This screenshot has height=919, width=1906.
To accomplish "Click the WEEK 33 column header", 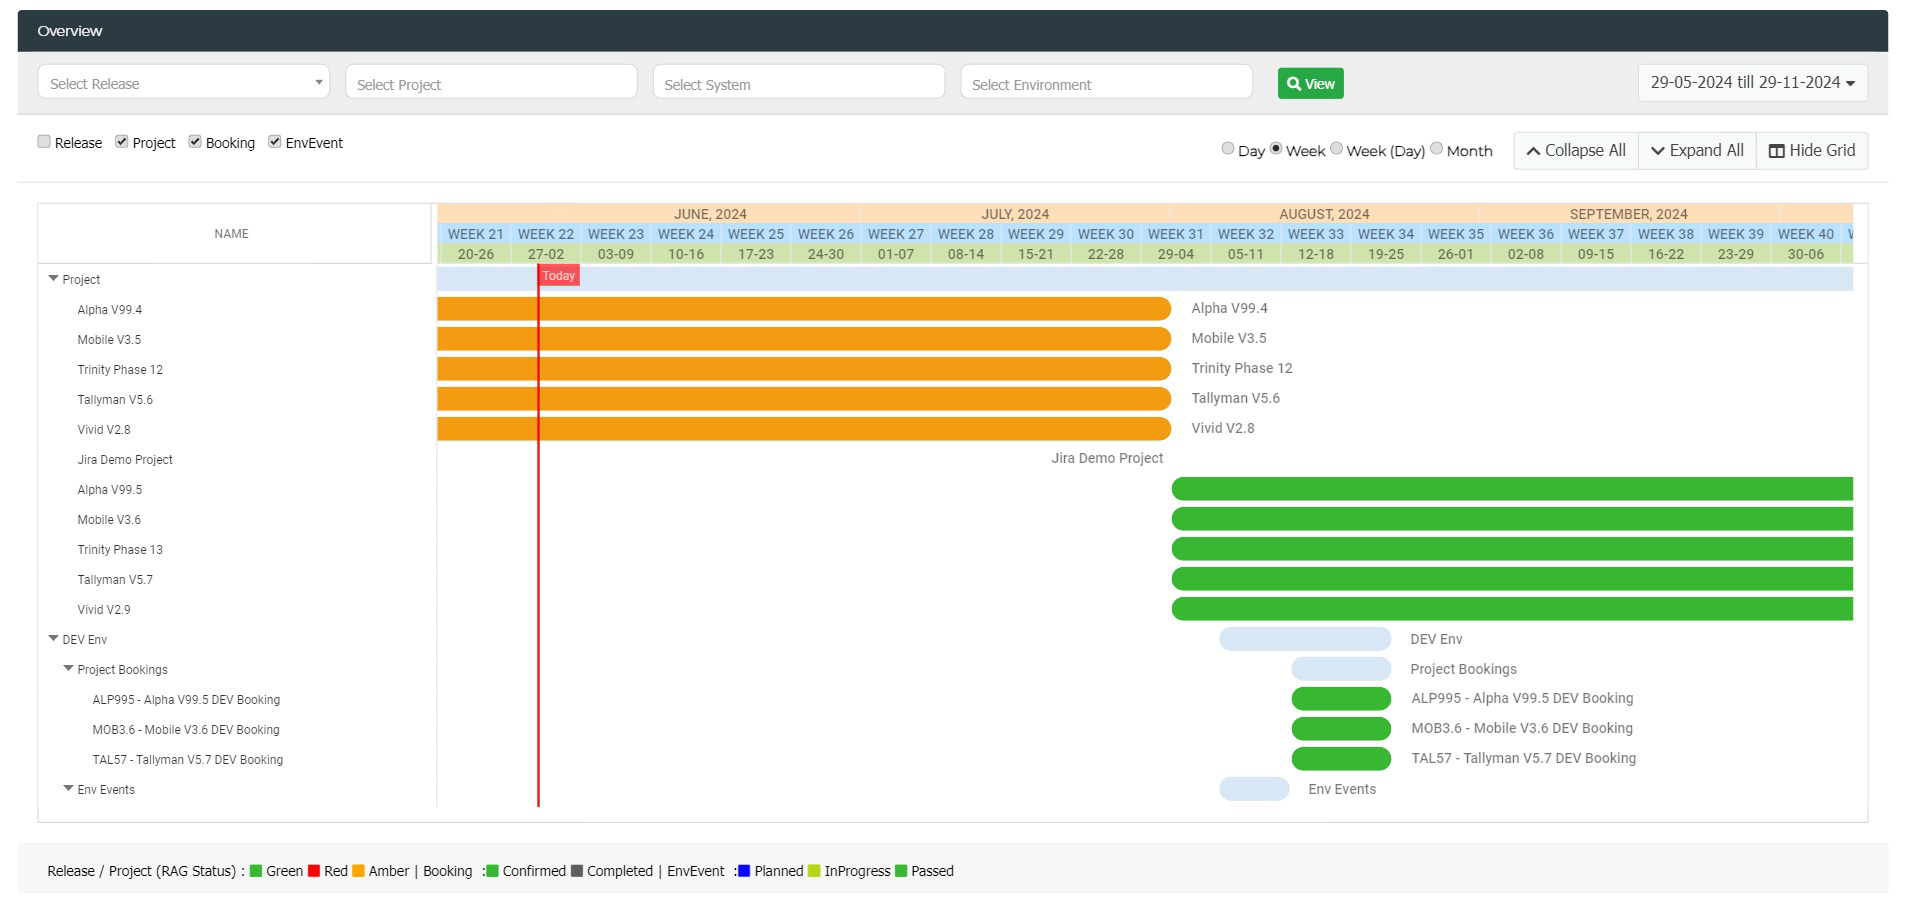I will click(1316, 234).
